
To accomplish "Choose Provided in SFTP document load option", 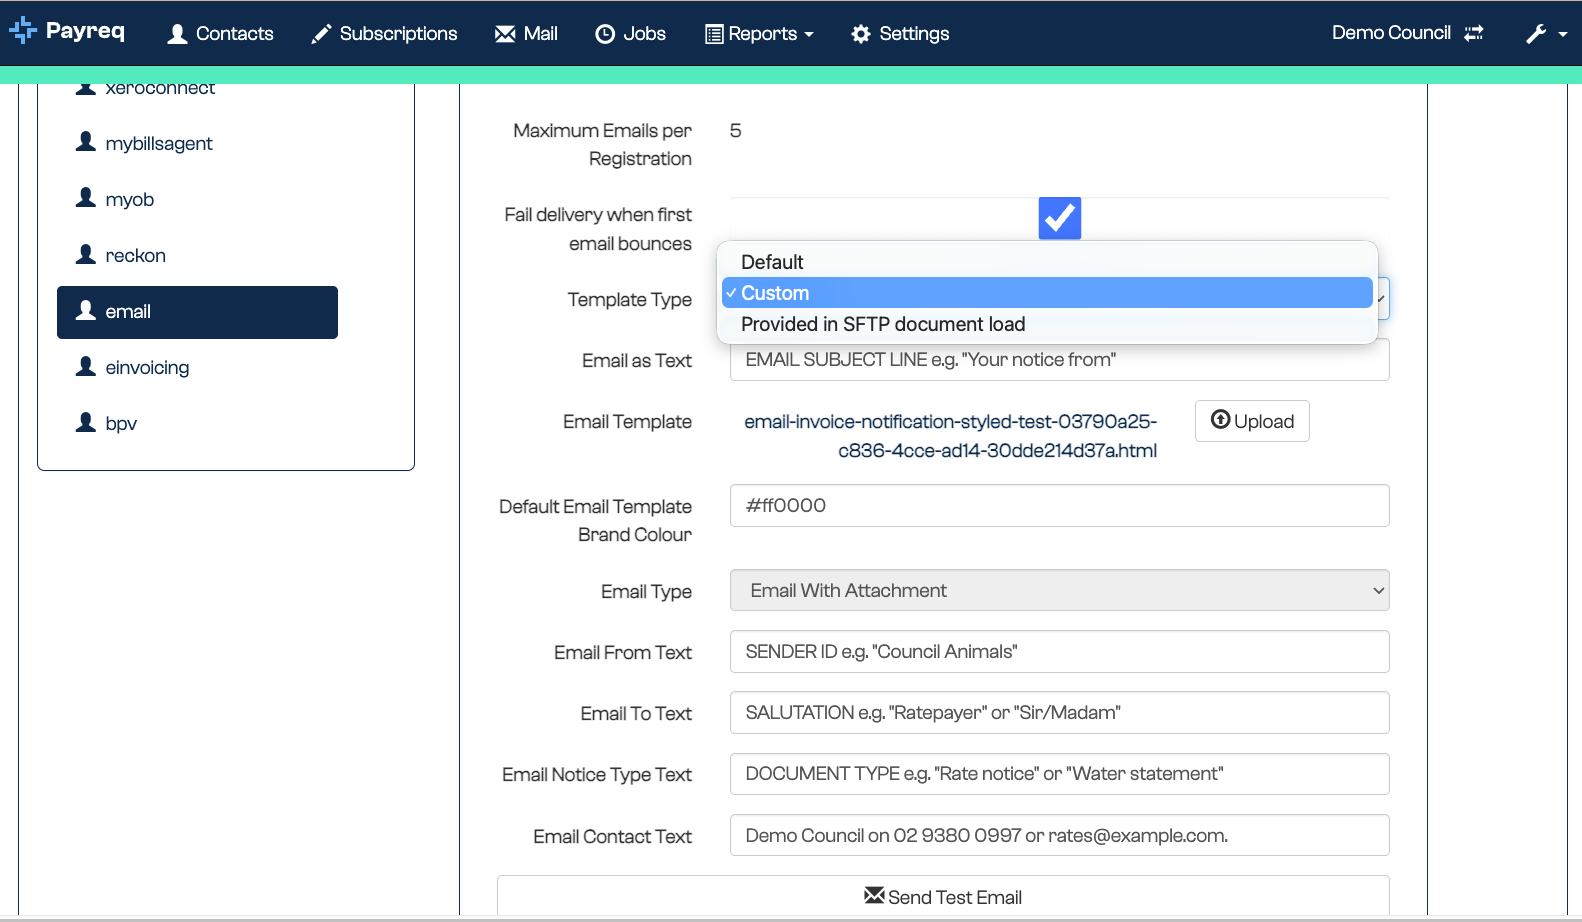I will (1047, 324).
